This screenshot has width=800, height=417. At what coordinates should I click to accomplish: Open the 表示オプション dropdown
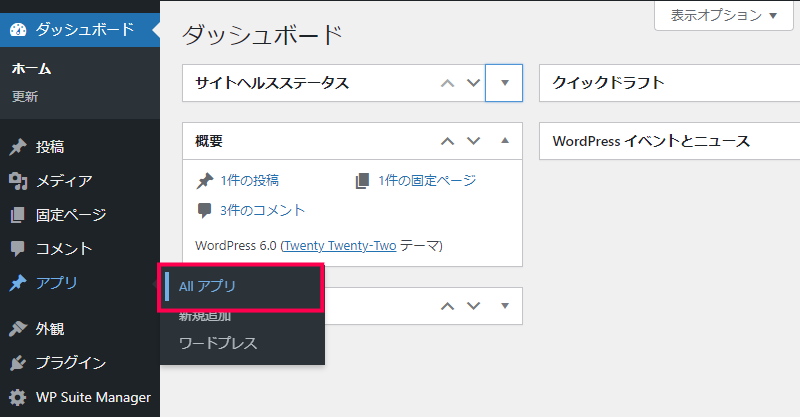(723, 15)
